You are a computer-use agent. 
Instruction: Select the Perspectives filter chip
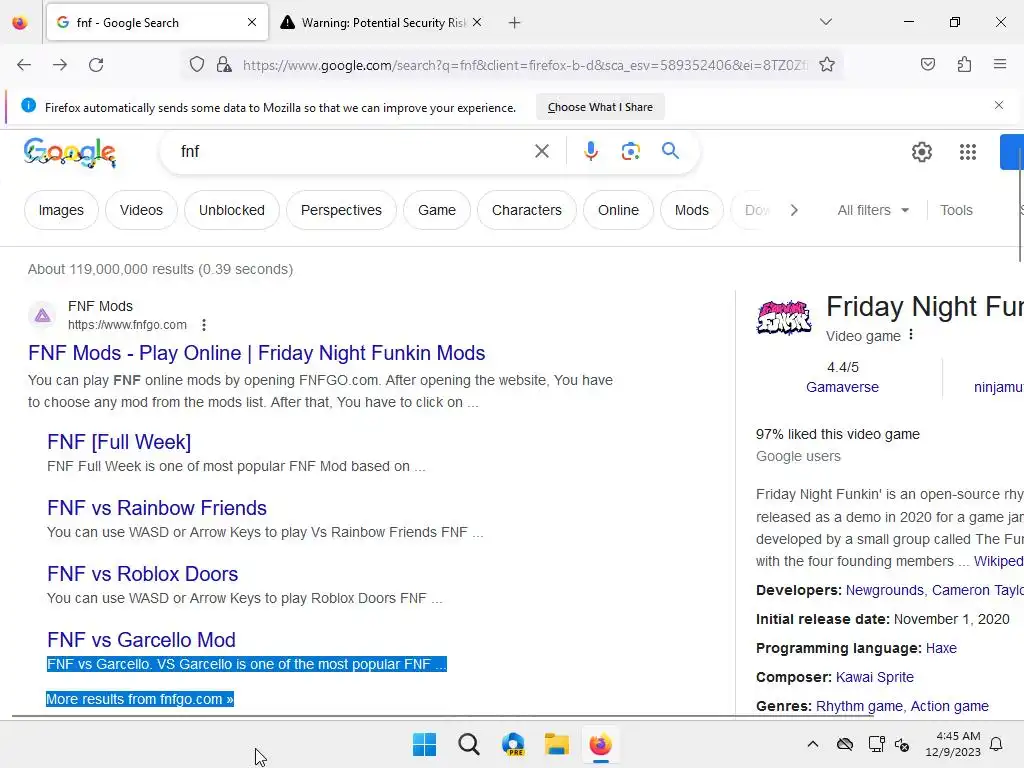[x=341, y=210]
